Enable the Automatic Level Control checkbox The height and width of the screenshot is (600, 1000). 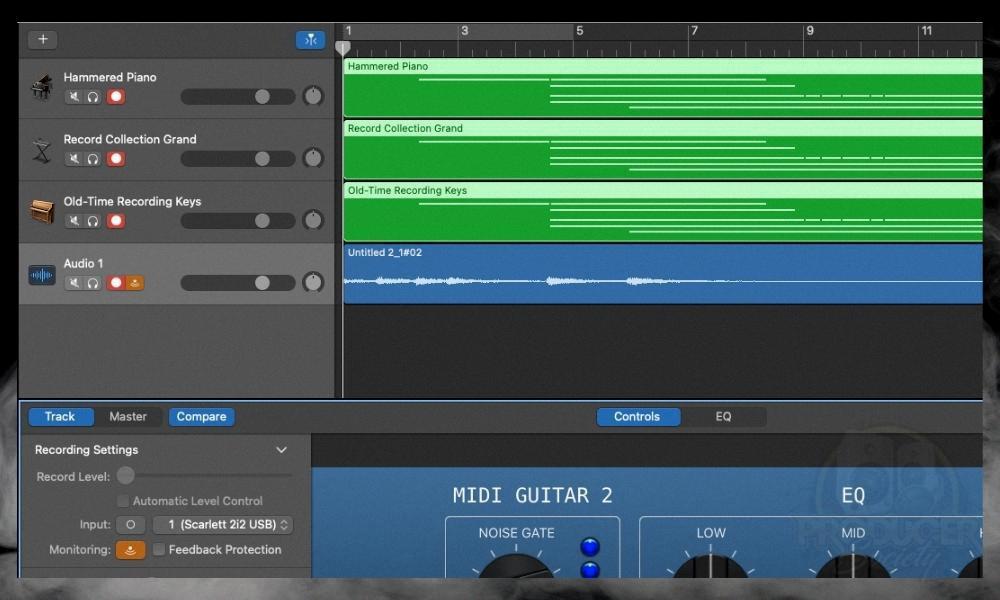(124, 500)
